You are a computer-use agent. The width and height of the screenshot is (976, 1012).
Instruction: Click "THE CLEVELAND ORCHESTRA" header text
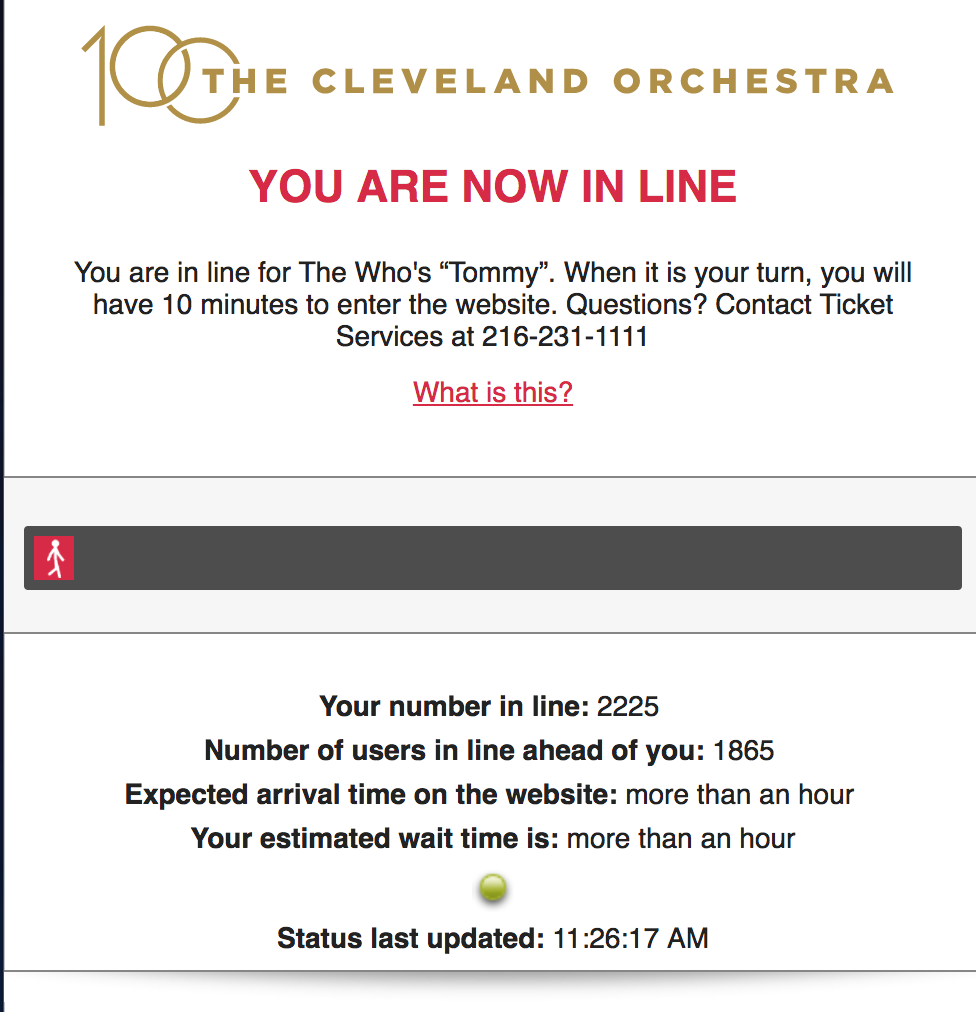(x=548, y=81)
